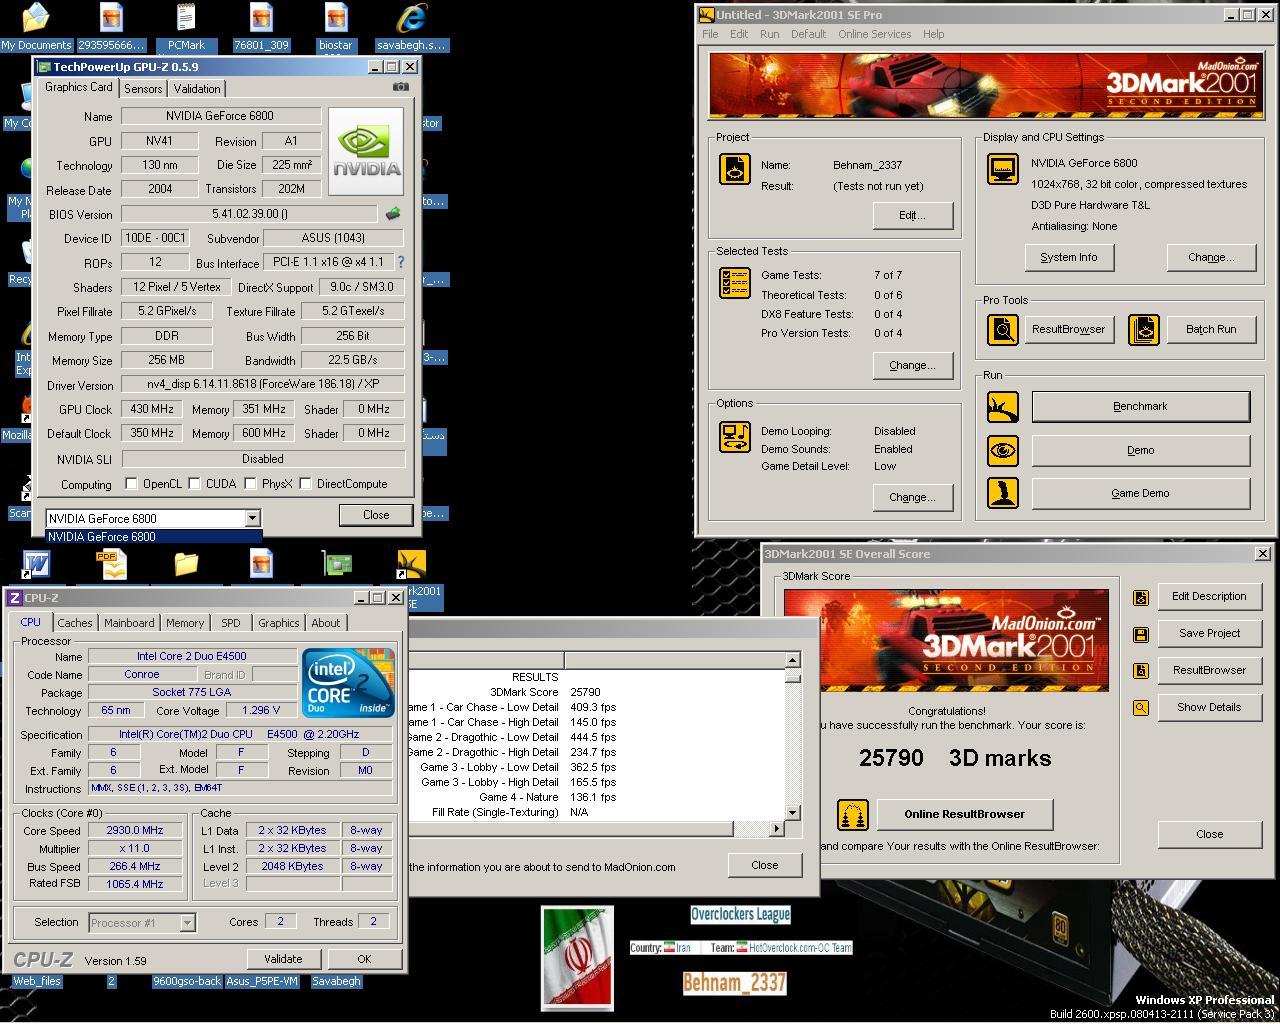Click the Game Demo button

tap(1141, 493)
